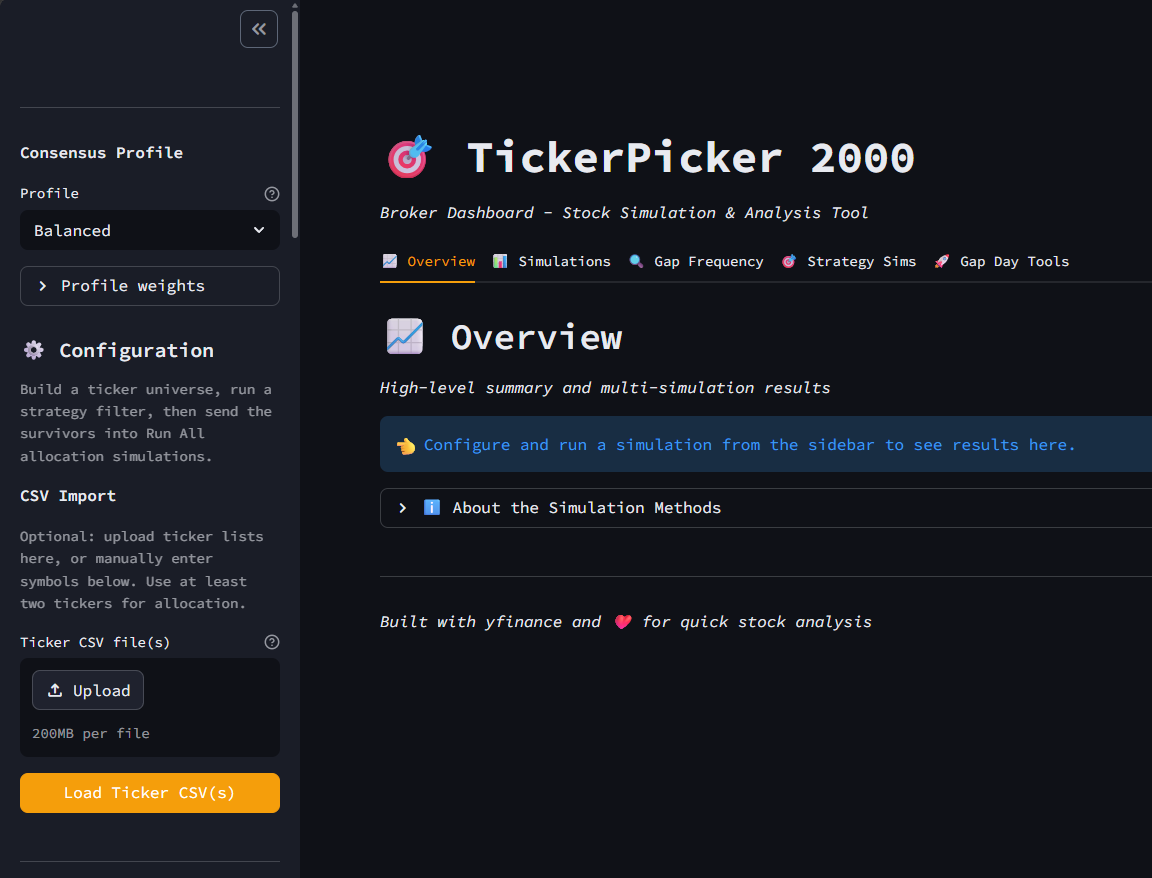Click the heart icon in footer

tap(623, 622)
